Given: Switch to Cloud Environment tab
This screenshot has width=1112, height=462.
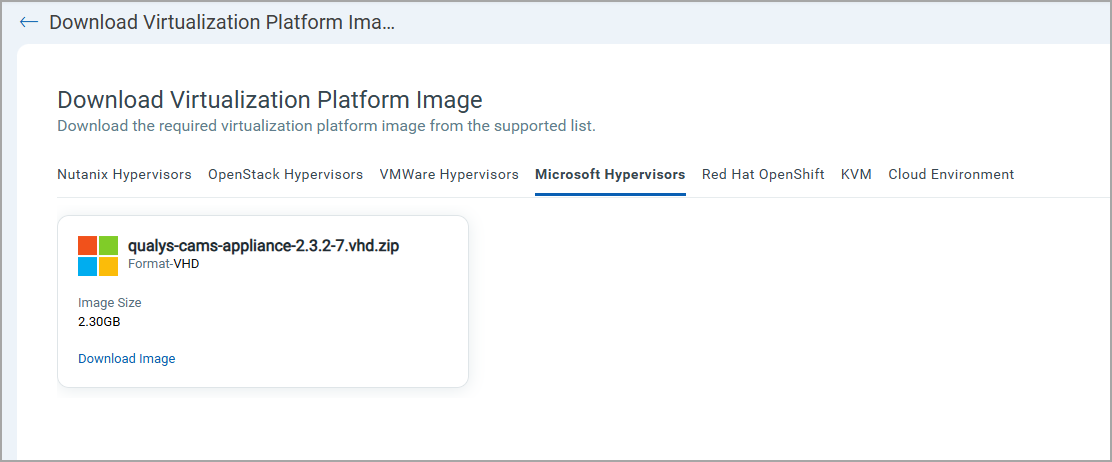Looking at the screenshot, I should (951, 174).
